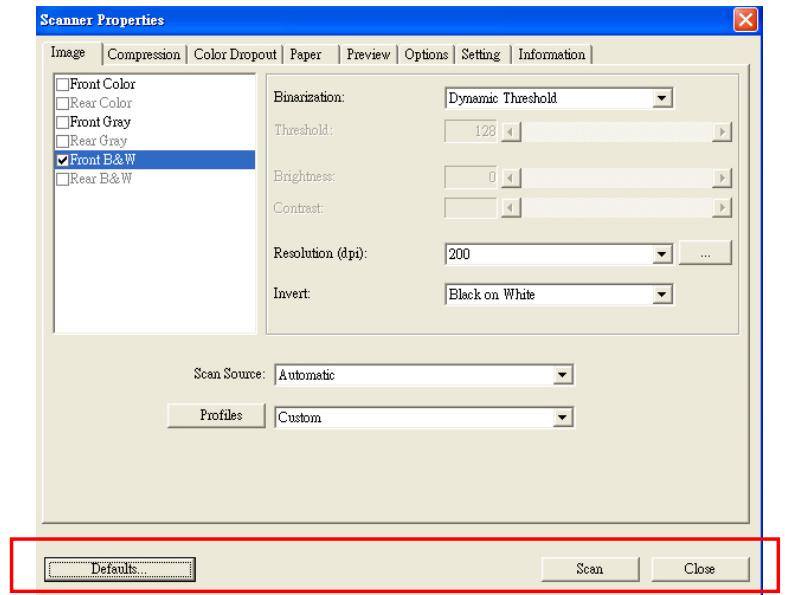Switch to the Options tab
This screenshot has width=785, height=595.
coord(426,54)
